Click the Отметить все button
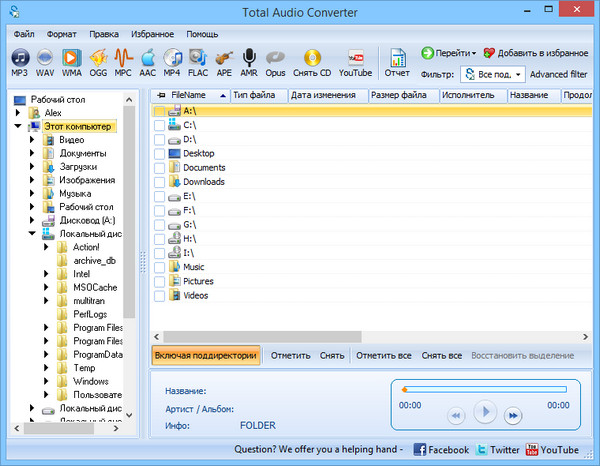The width and height of the screenshot is (600, 466). coord(383,355)
